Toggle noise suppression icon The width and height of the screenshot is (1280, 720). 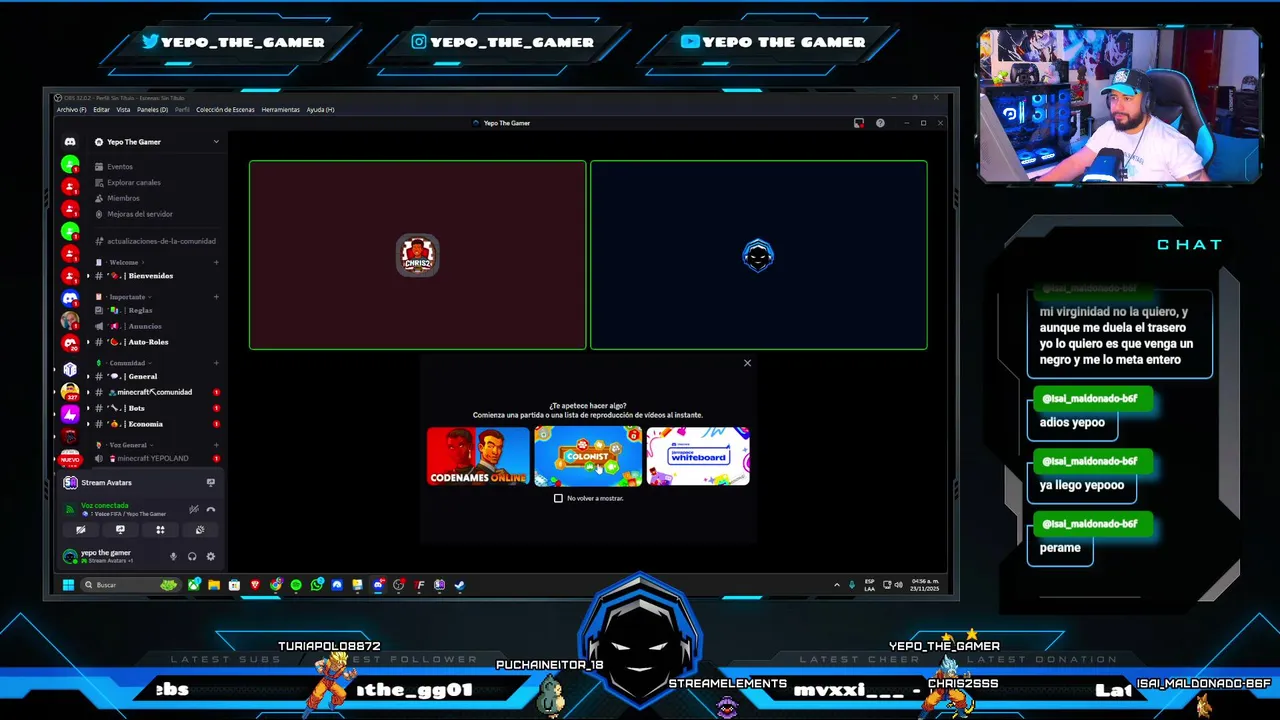point(194,510)
